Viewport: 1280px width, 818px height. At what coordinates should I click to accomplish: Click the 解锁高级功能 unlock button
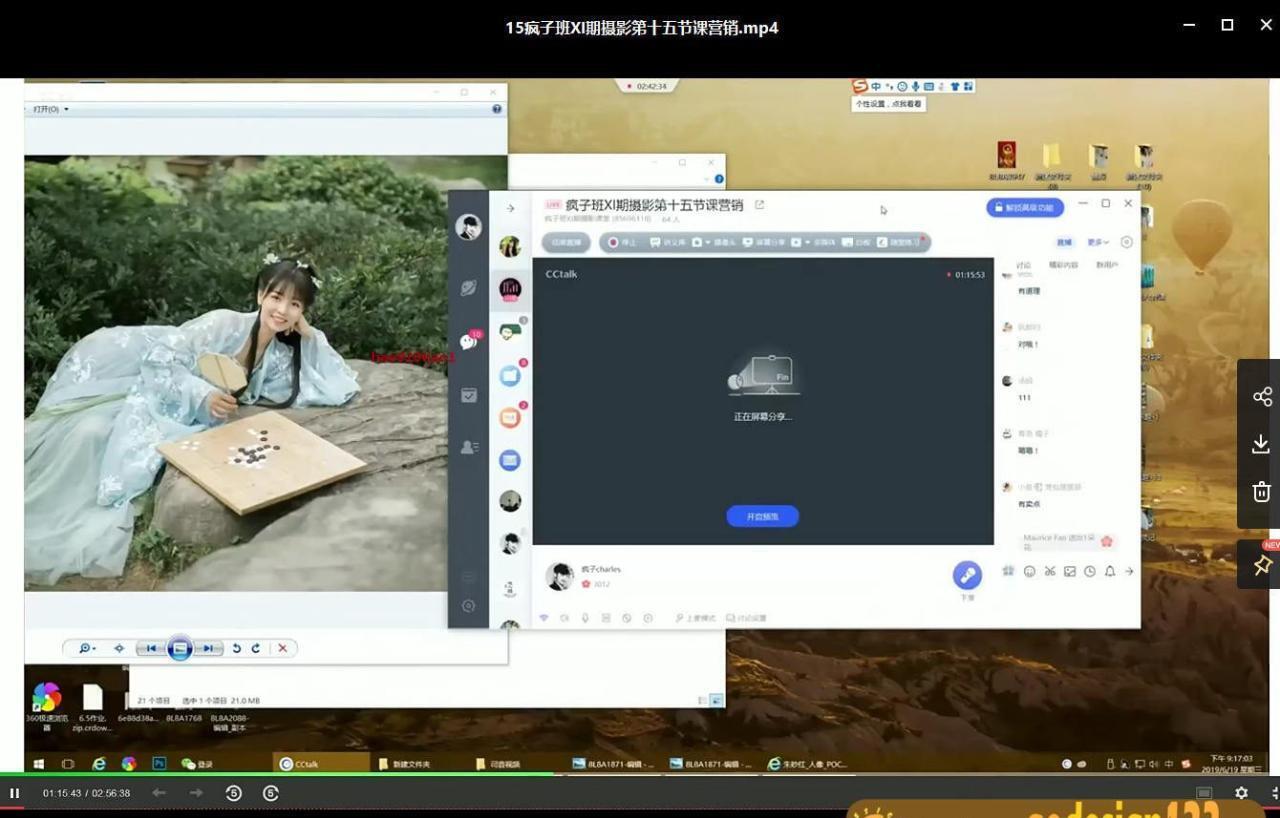pyautogui.click(x=1026, y=206)
